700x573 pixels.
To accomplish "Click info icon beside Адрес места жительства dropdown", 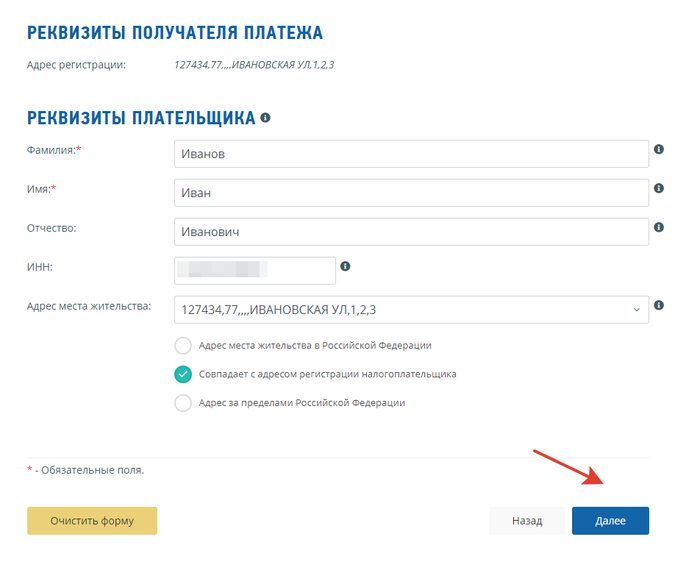I will click(x=658, y=305).
